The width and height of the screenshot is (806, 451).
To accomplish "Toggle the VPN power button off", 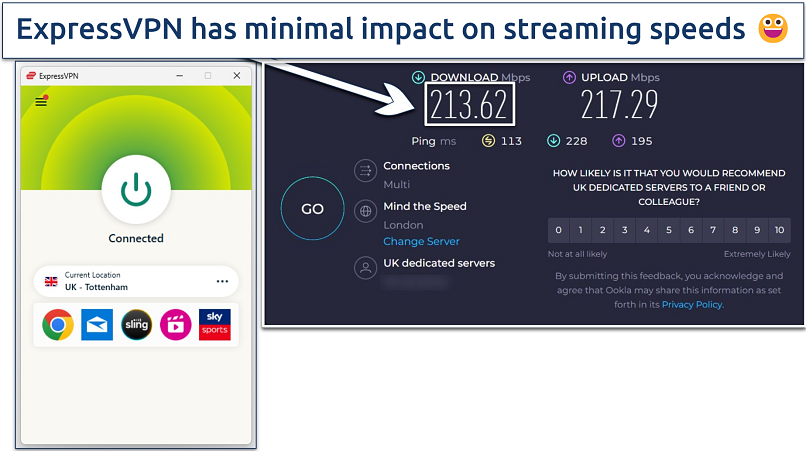I will coord(135,189).
